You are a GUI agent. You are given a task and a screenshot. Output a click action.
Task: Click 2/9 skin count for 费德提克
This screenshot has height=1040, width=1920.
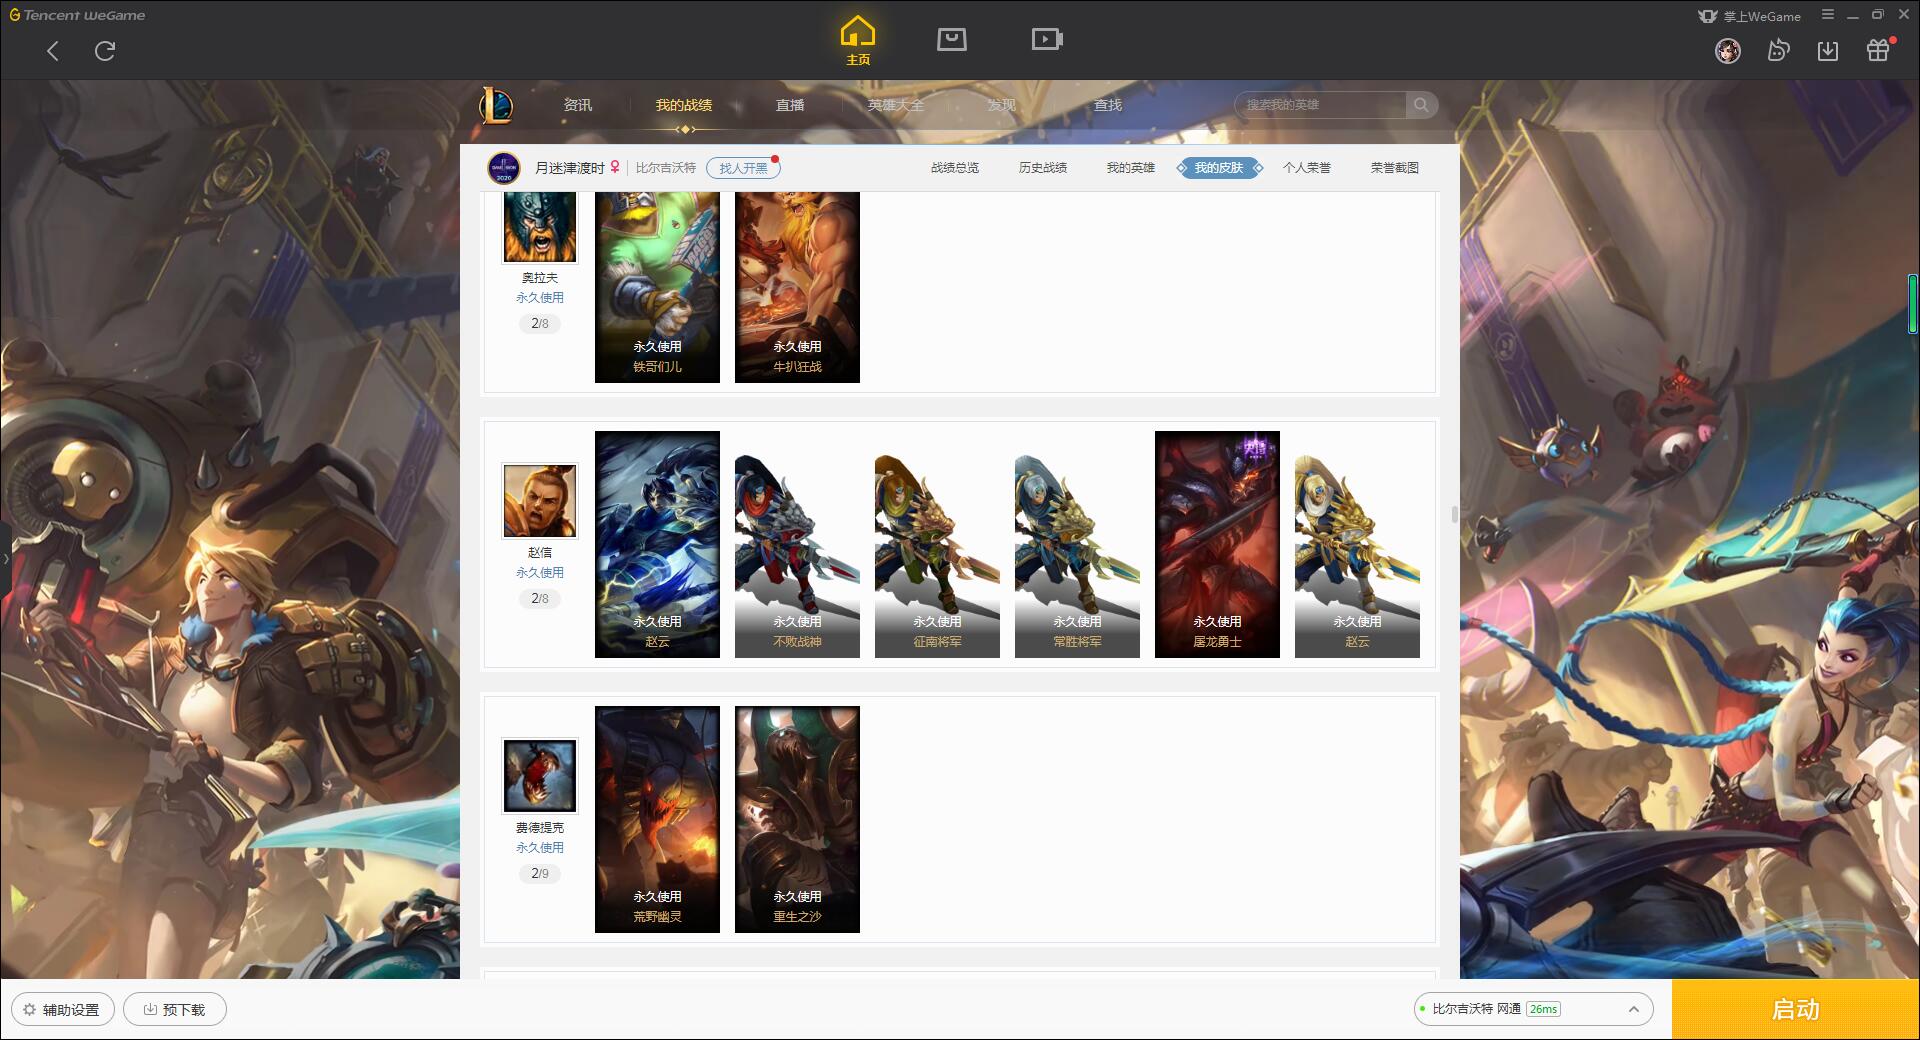coord(540,874)
